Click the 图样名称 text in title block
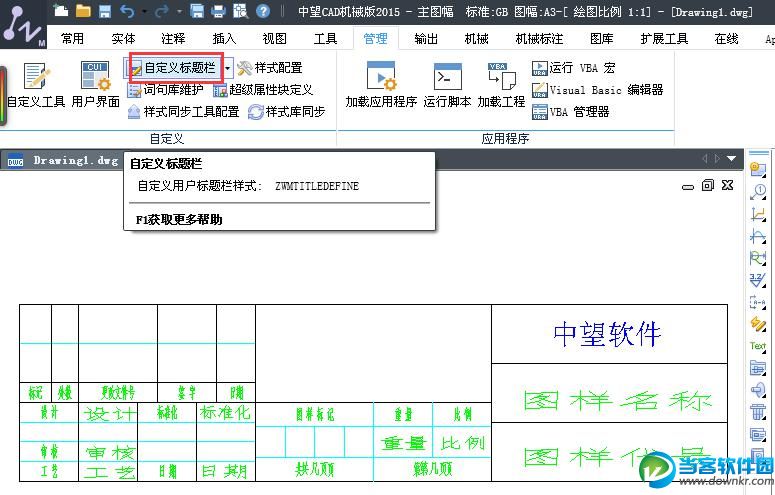 tap(617, 401)
